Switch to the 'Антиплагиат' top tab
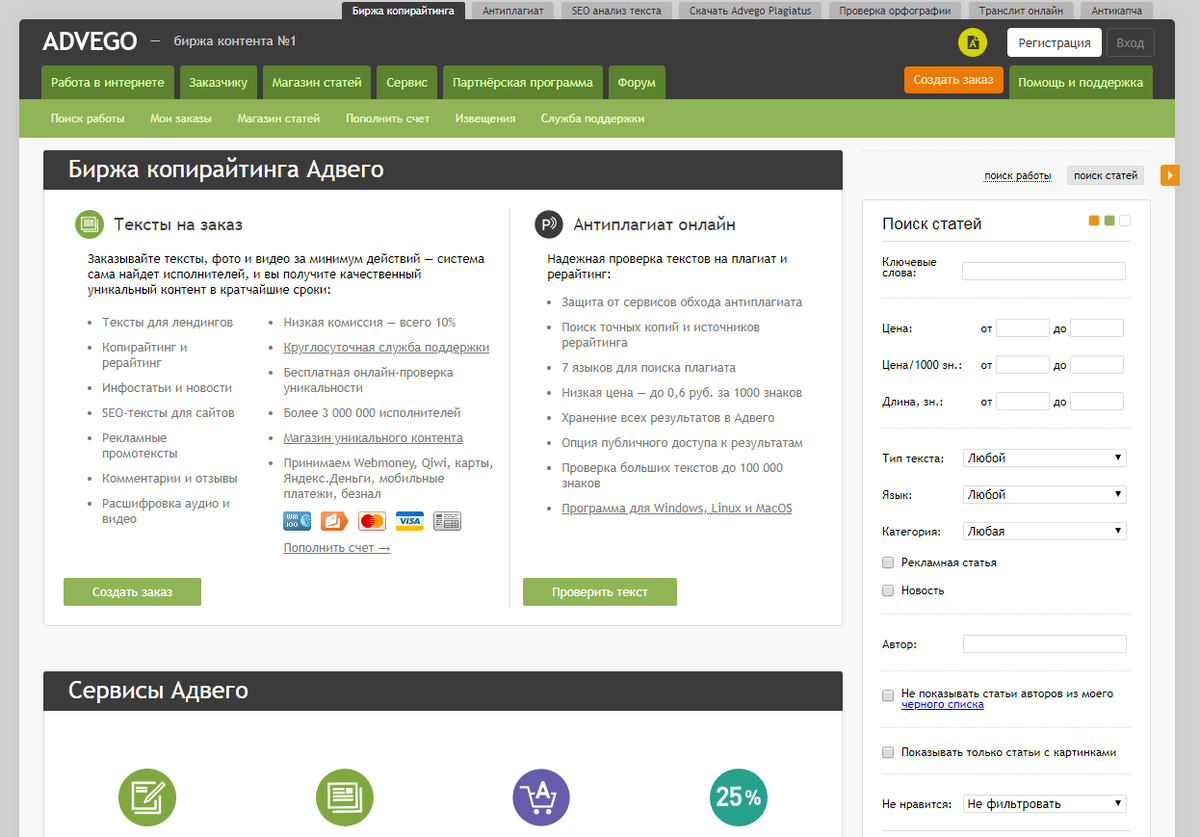The width and height of the screenshot is (1200, 837). click(x=513, y=11)
